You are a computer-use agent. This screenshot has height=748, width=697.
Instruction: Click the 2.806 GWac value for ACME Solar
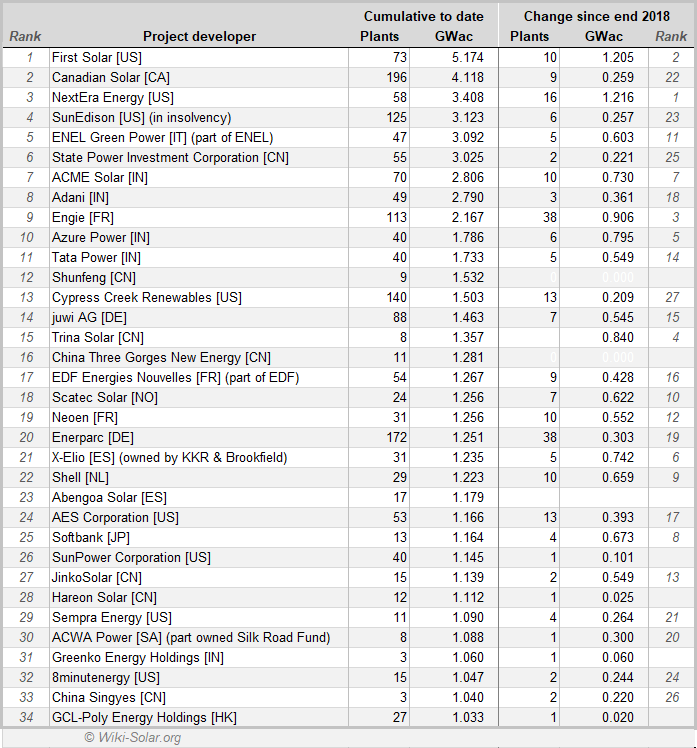click(x=468, y=177)
